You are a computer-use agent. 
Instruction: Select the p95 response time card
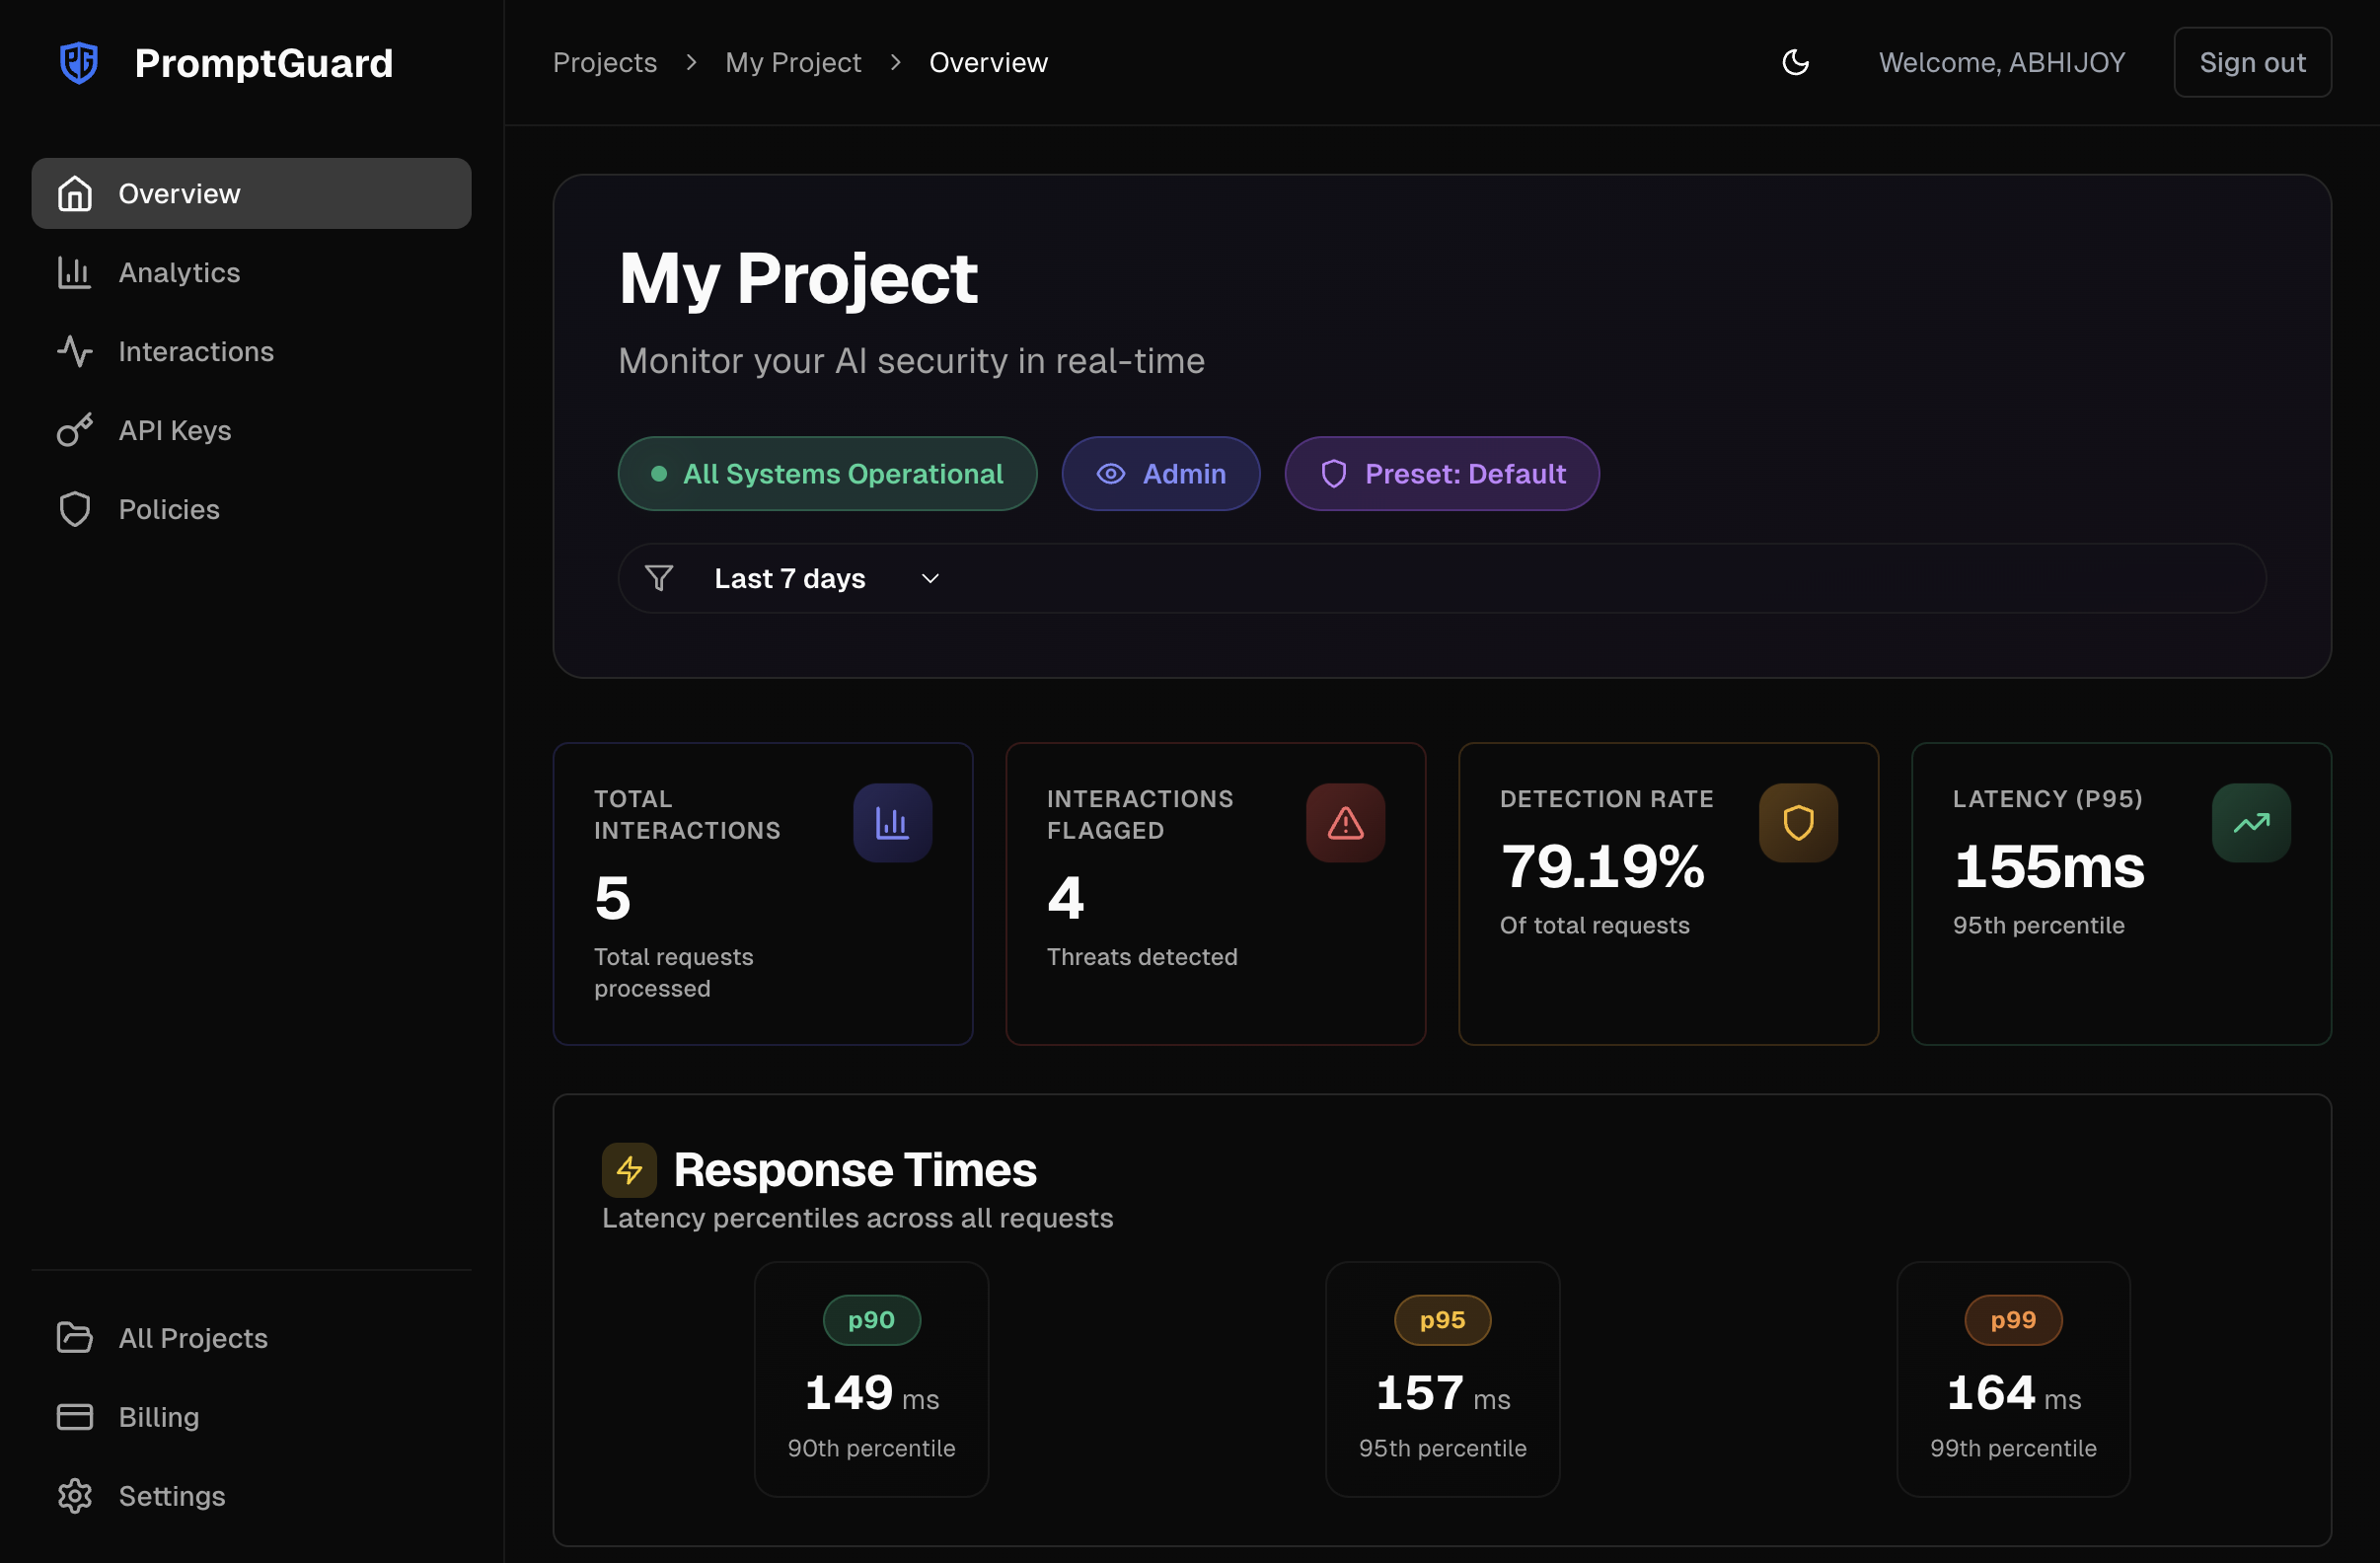(x=1441, y=1379)
